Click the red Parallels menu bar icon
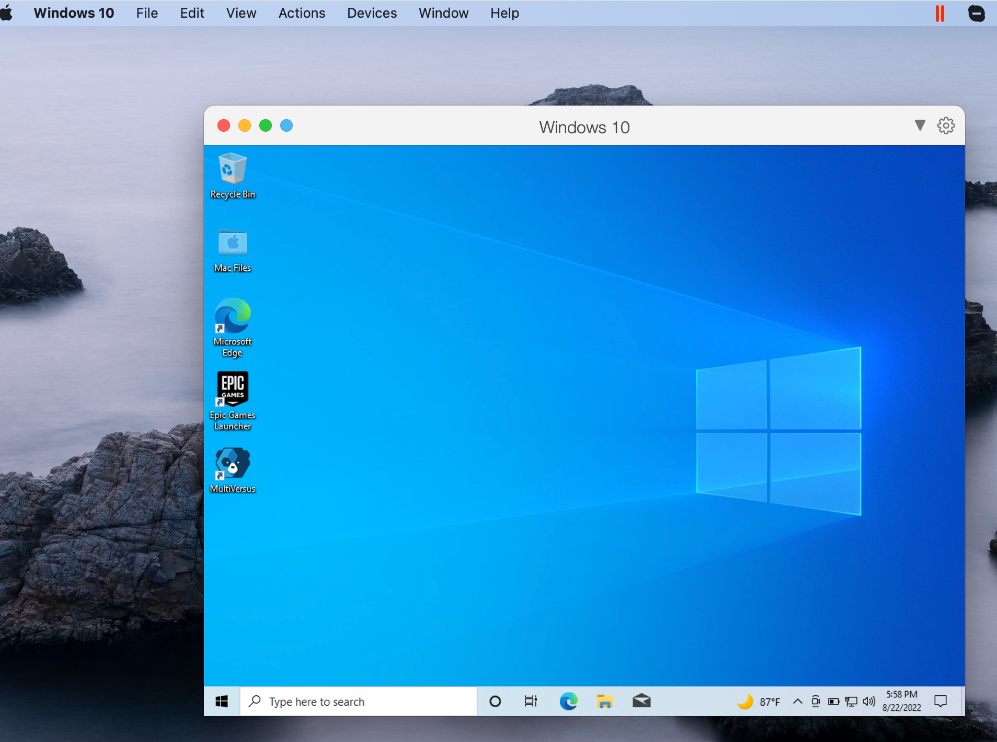997x742 pixels. [940, 13]
